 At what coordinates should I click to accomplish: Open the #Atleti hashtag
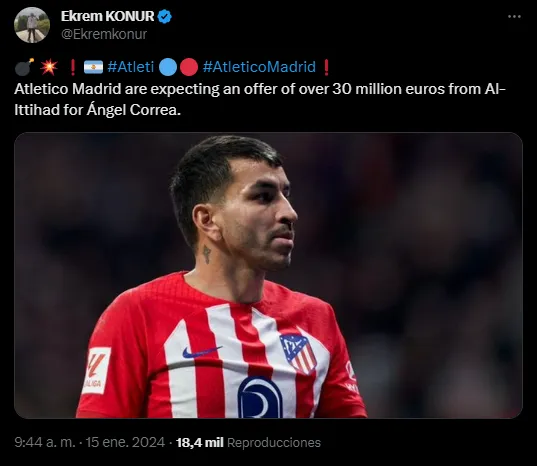pos(131,67)
